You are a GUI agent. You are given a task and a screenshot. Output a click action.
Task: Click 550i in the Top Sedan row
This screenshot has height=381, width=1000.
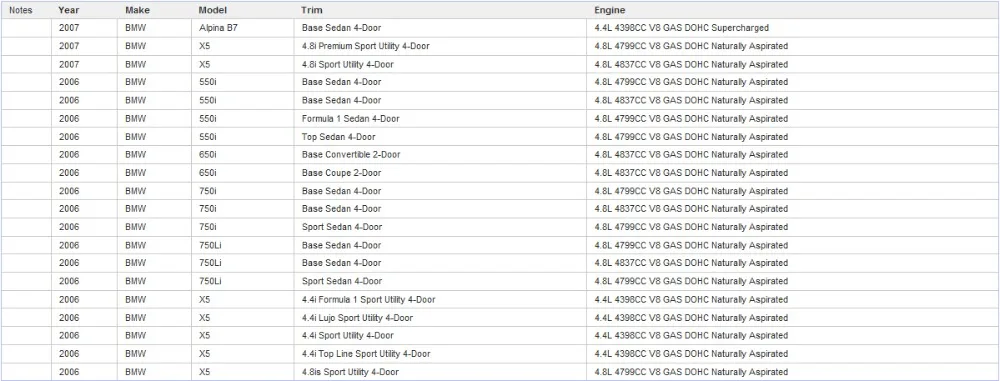208,137
